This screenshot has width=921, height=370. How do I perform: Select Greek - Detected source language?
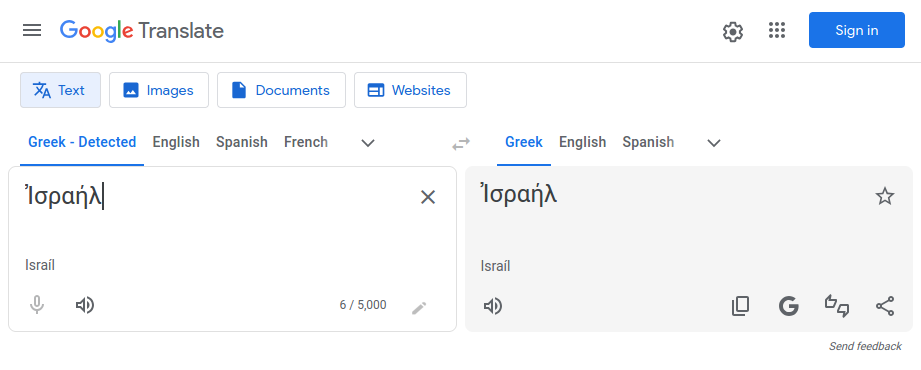82,142
